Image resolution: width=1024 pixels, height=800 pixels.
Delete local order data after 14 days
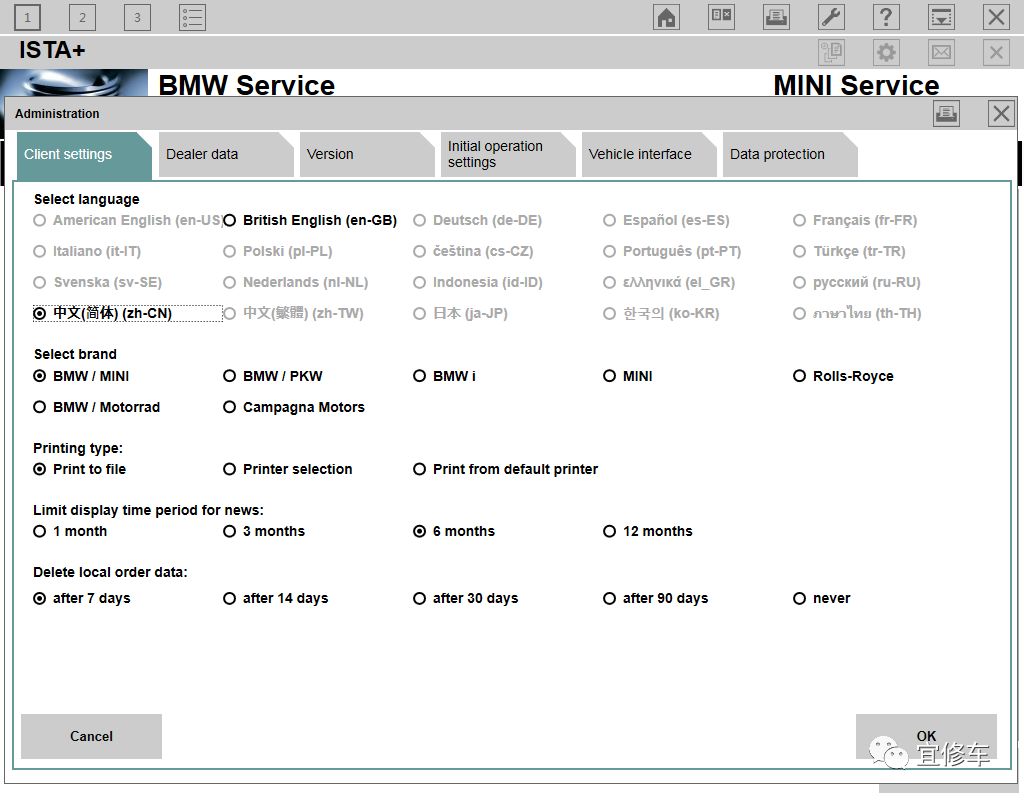[276, 598]
